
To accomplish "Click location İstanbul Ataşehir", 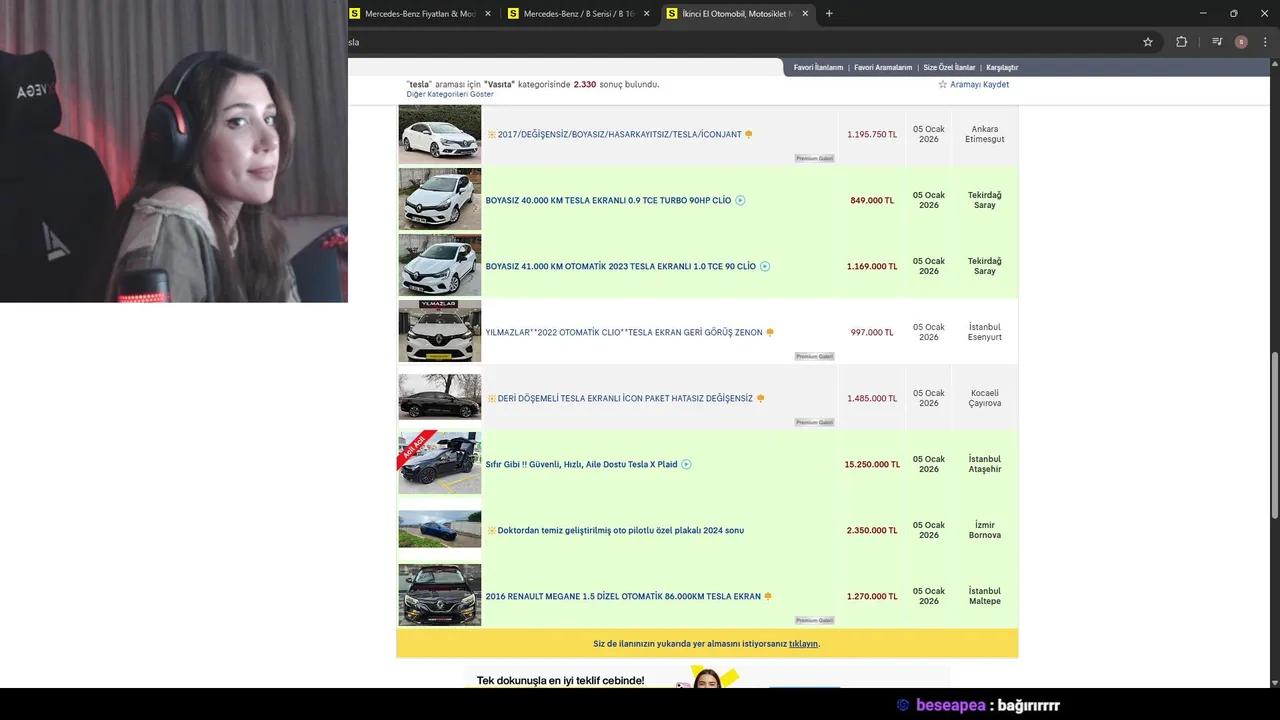I will (985, 464).
